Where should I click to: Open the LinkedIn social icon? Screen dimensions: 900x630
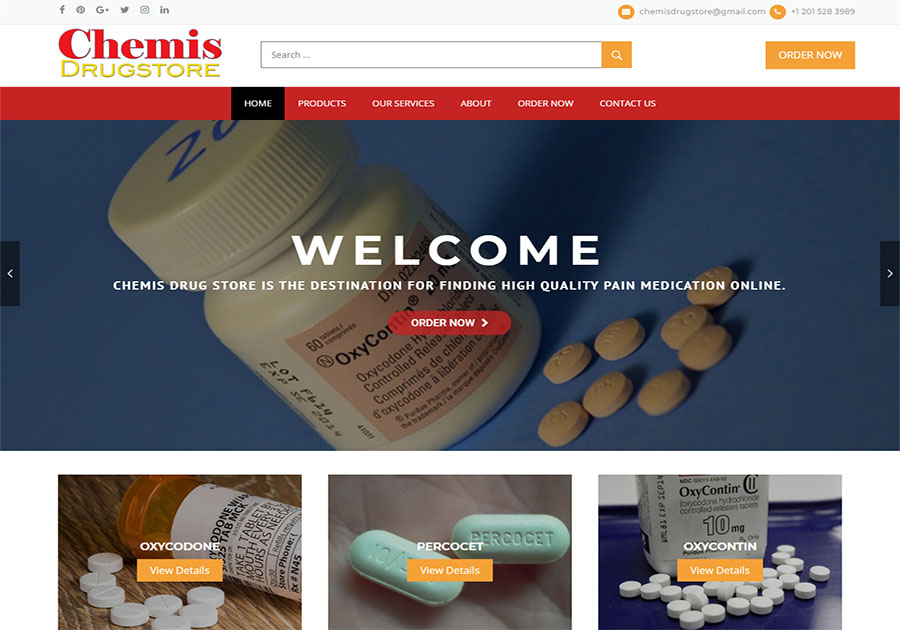tap(165, 10)
